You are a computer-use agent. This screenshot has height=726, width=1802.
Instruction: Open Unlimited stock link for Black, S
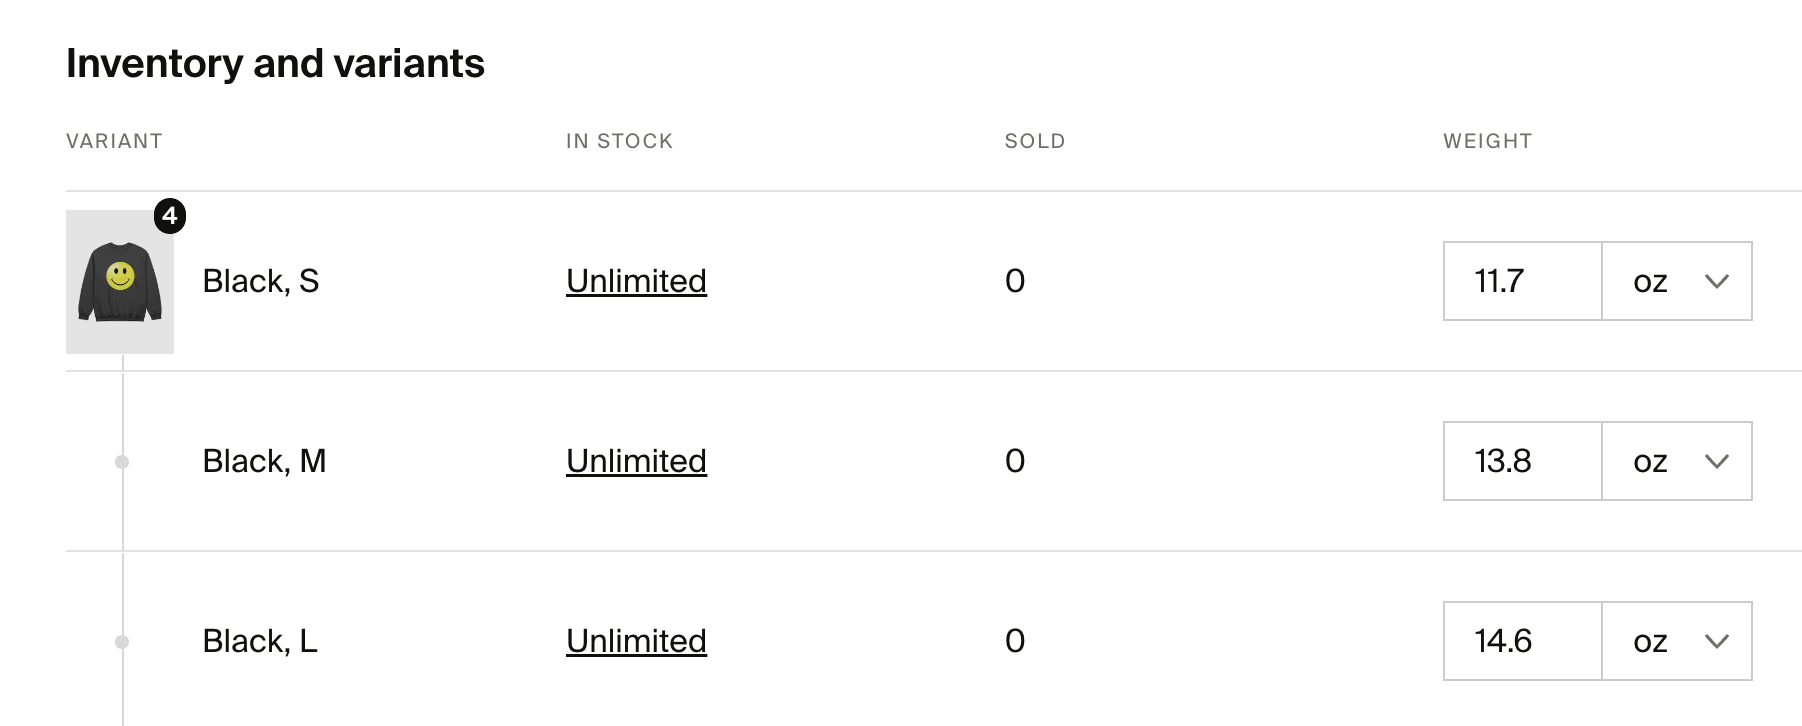tap(636, 281)
